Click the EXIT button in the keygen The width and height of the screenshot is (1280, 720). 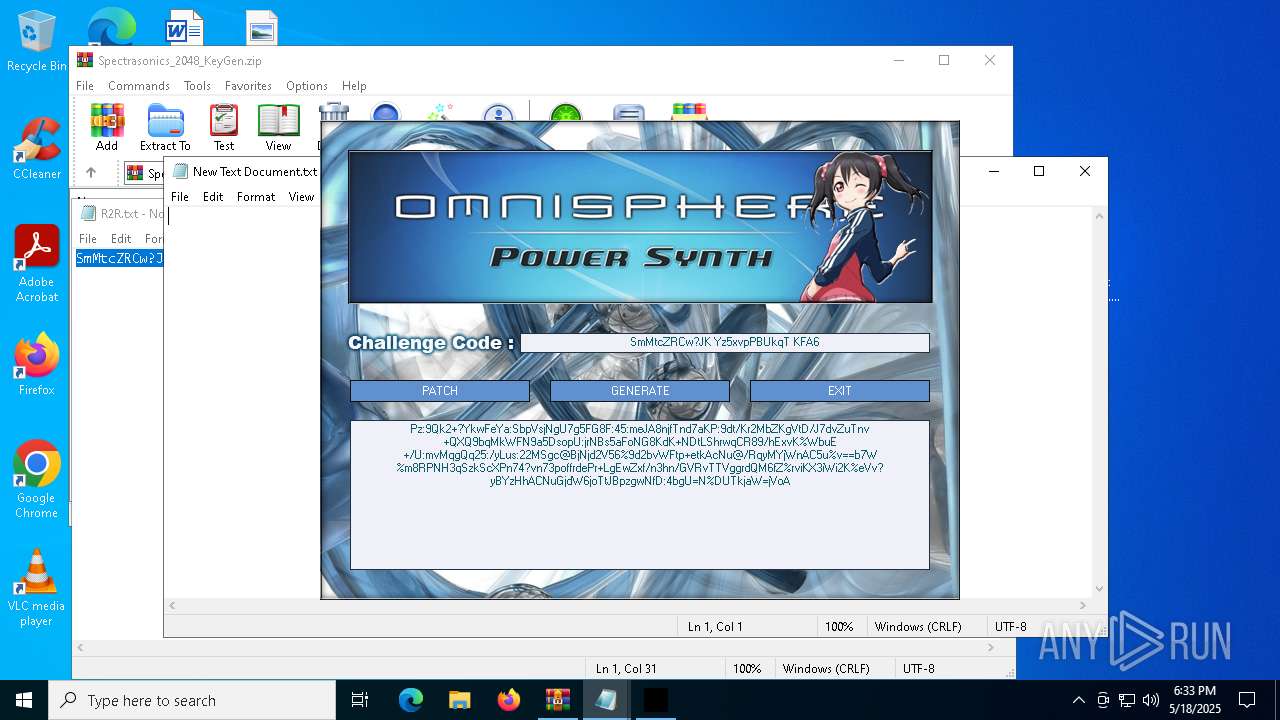point(840,391)
